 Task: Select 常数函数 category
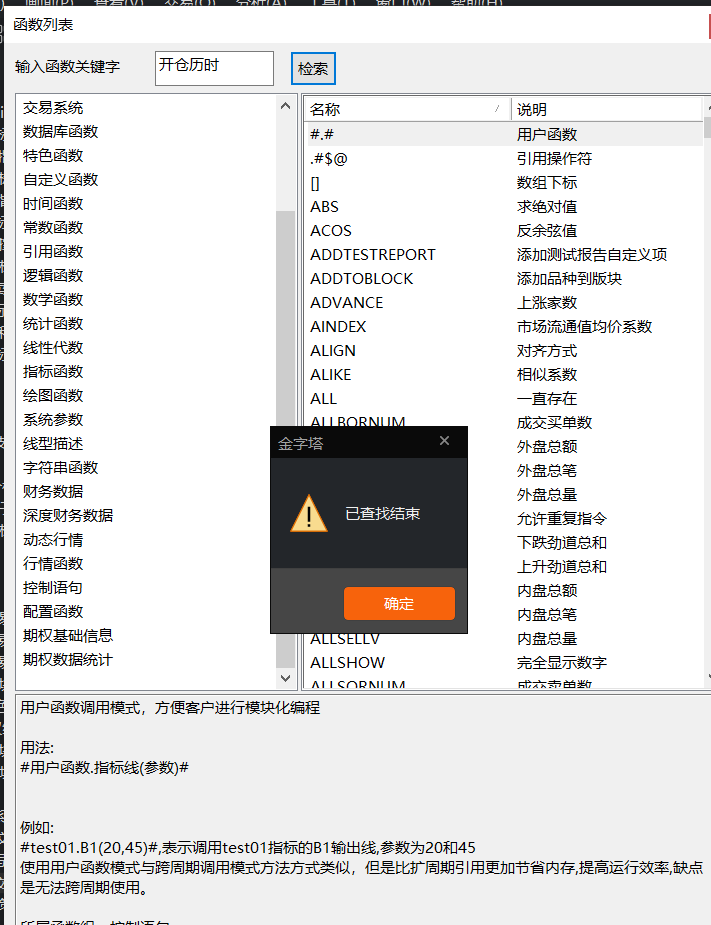pos(53,228)
